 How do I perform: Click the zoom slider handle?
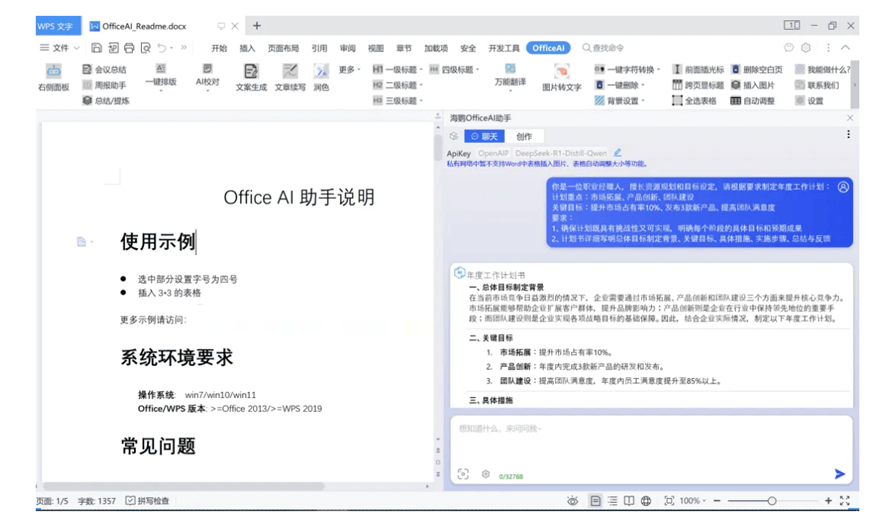point(771,501)
